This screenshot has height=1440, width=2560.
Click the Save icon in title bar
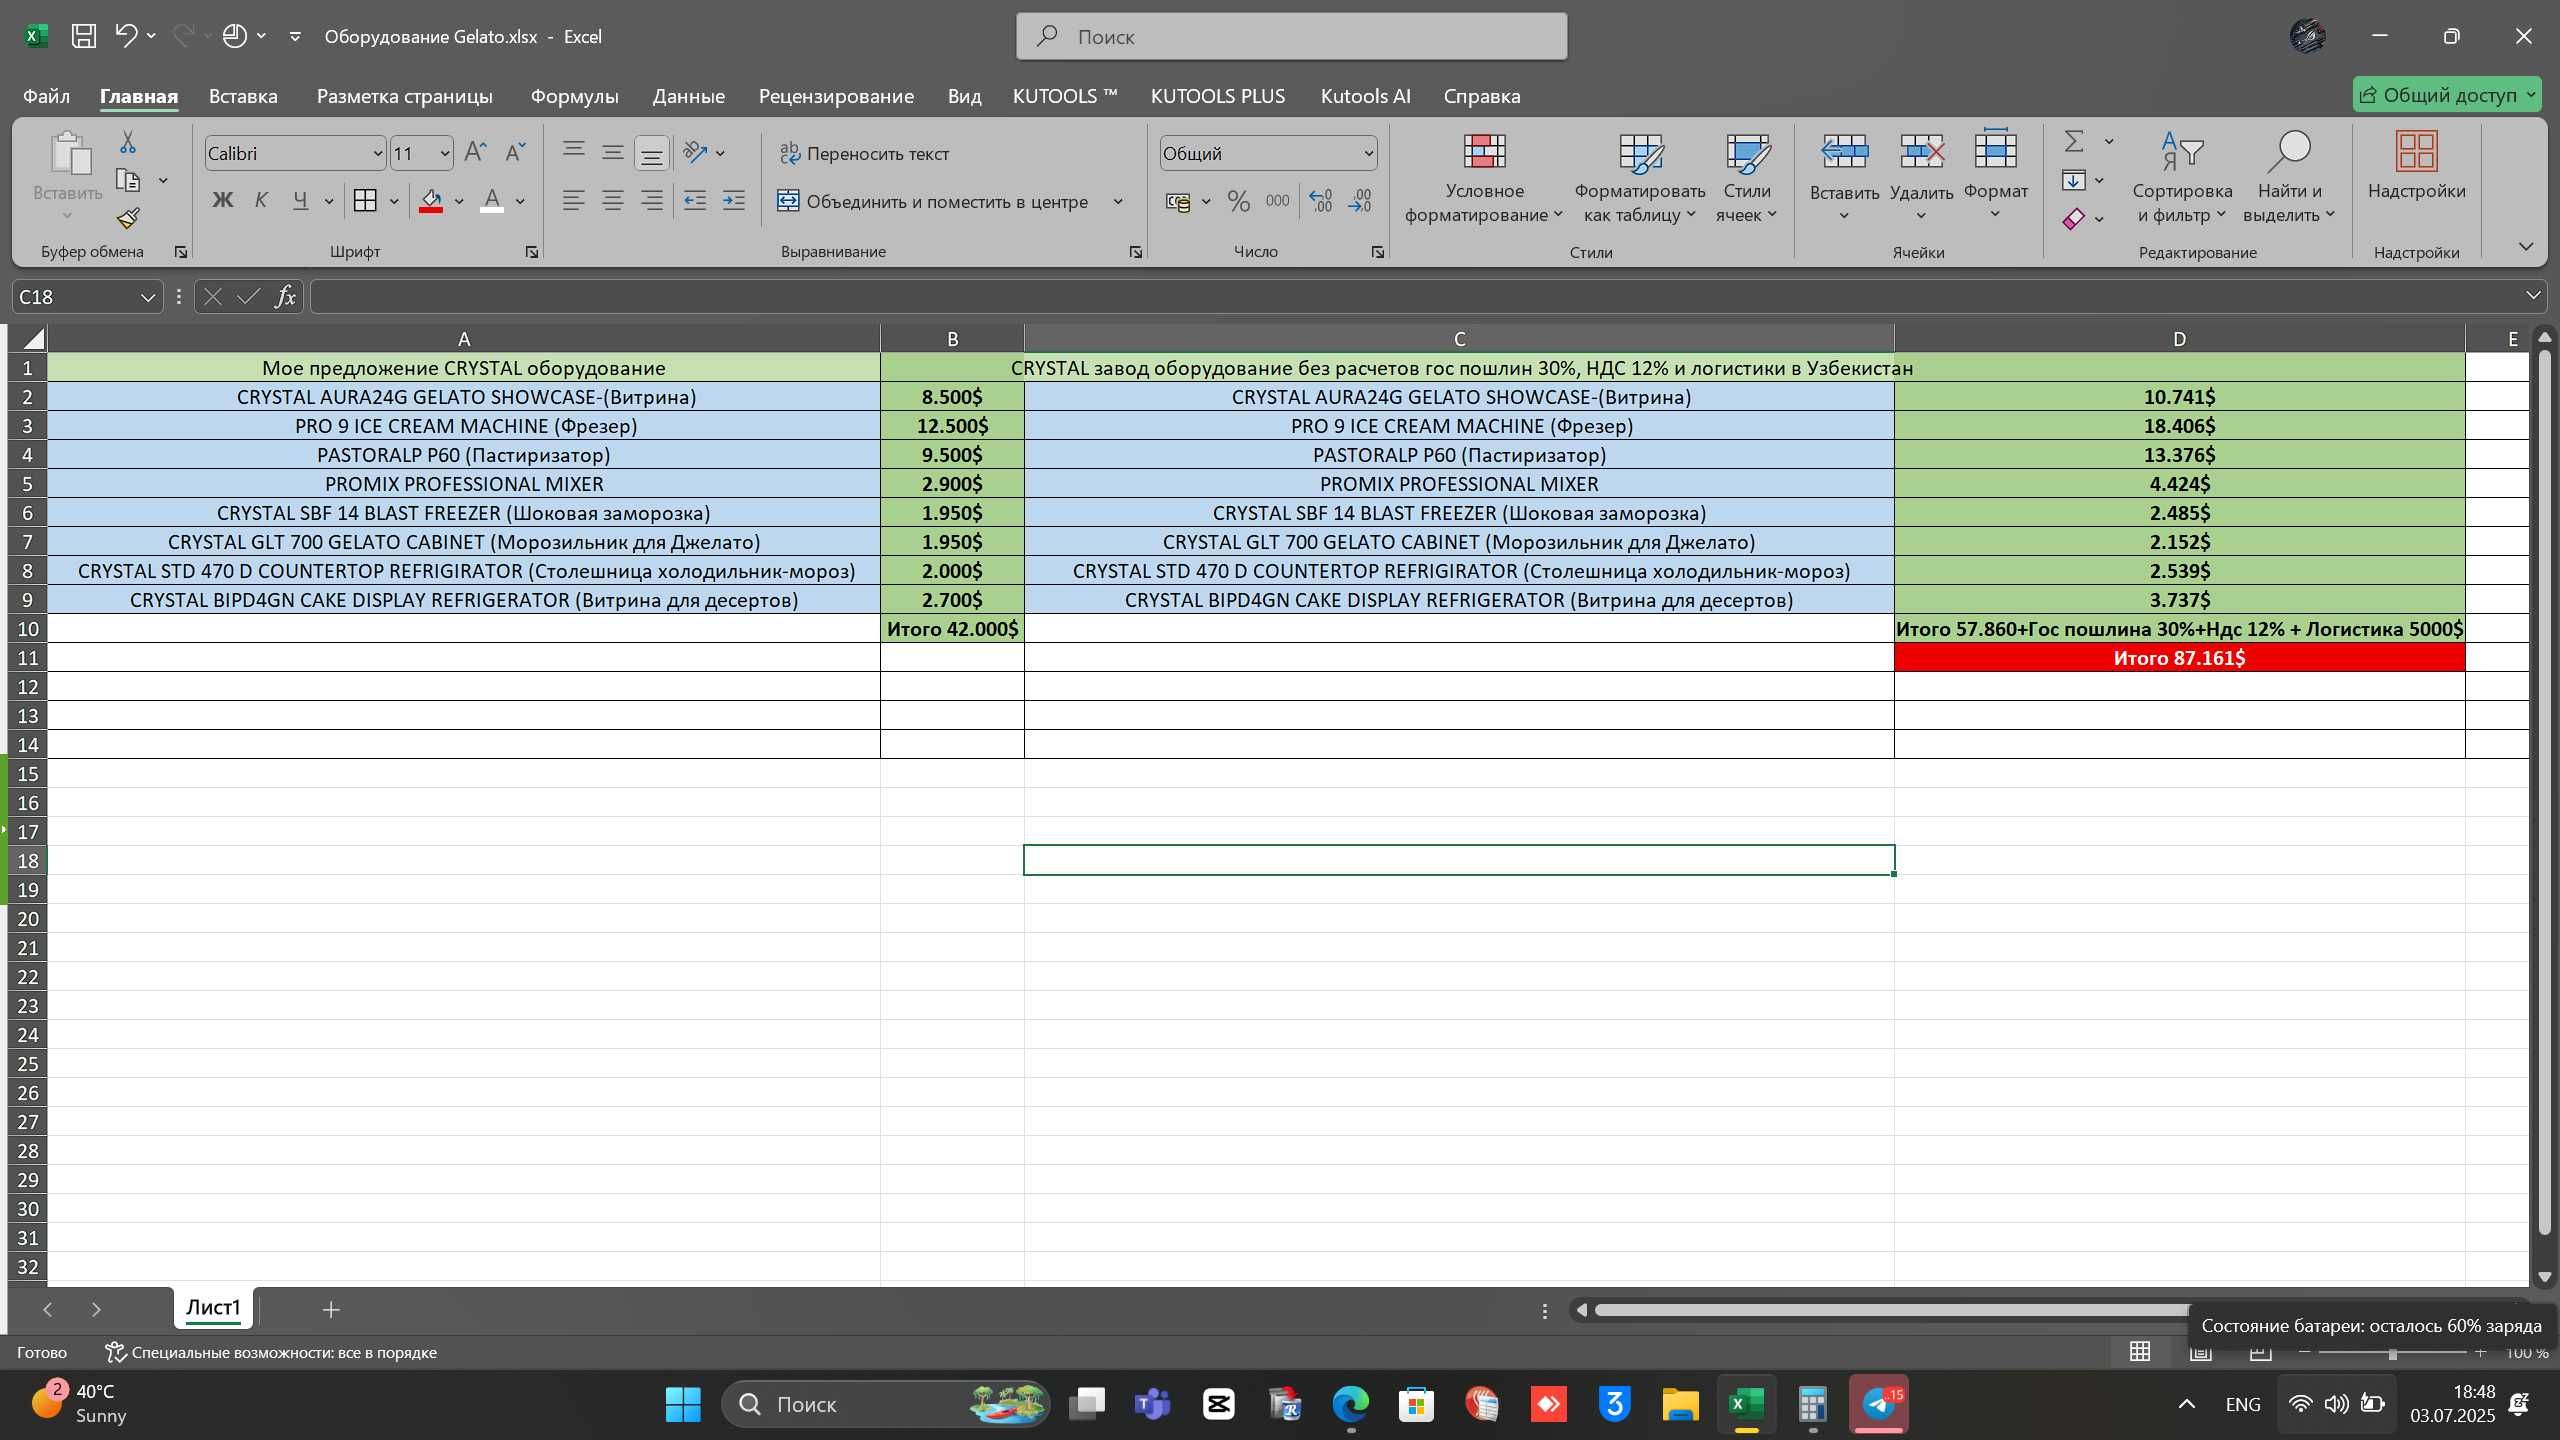[x=84, y=36]
